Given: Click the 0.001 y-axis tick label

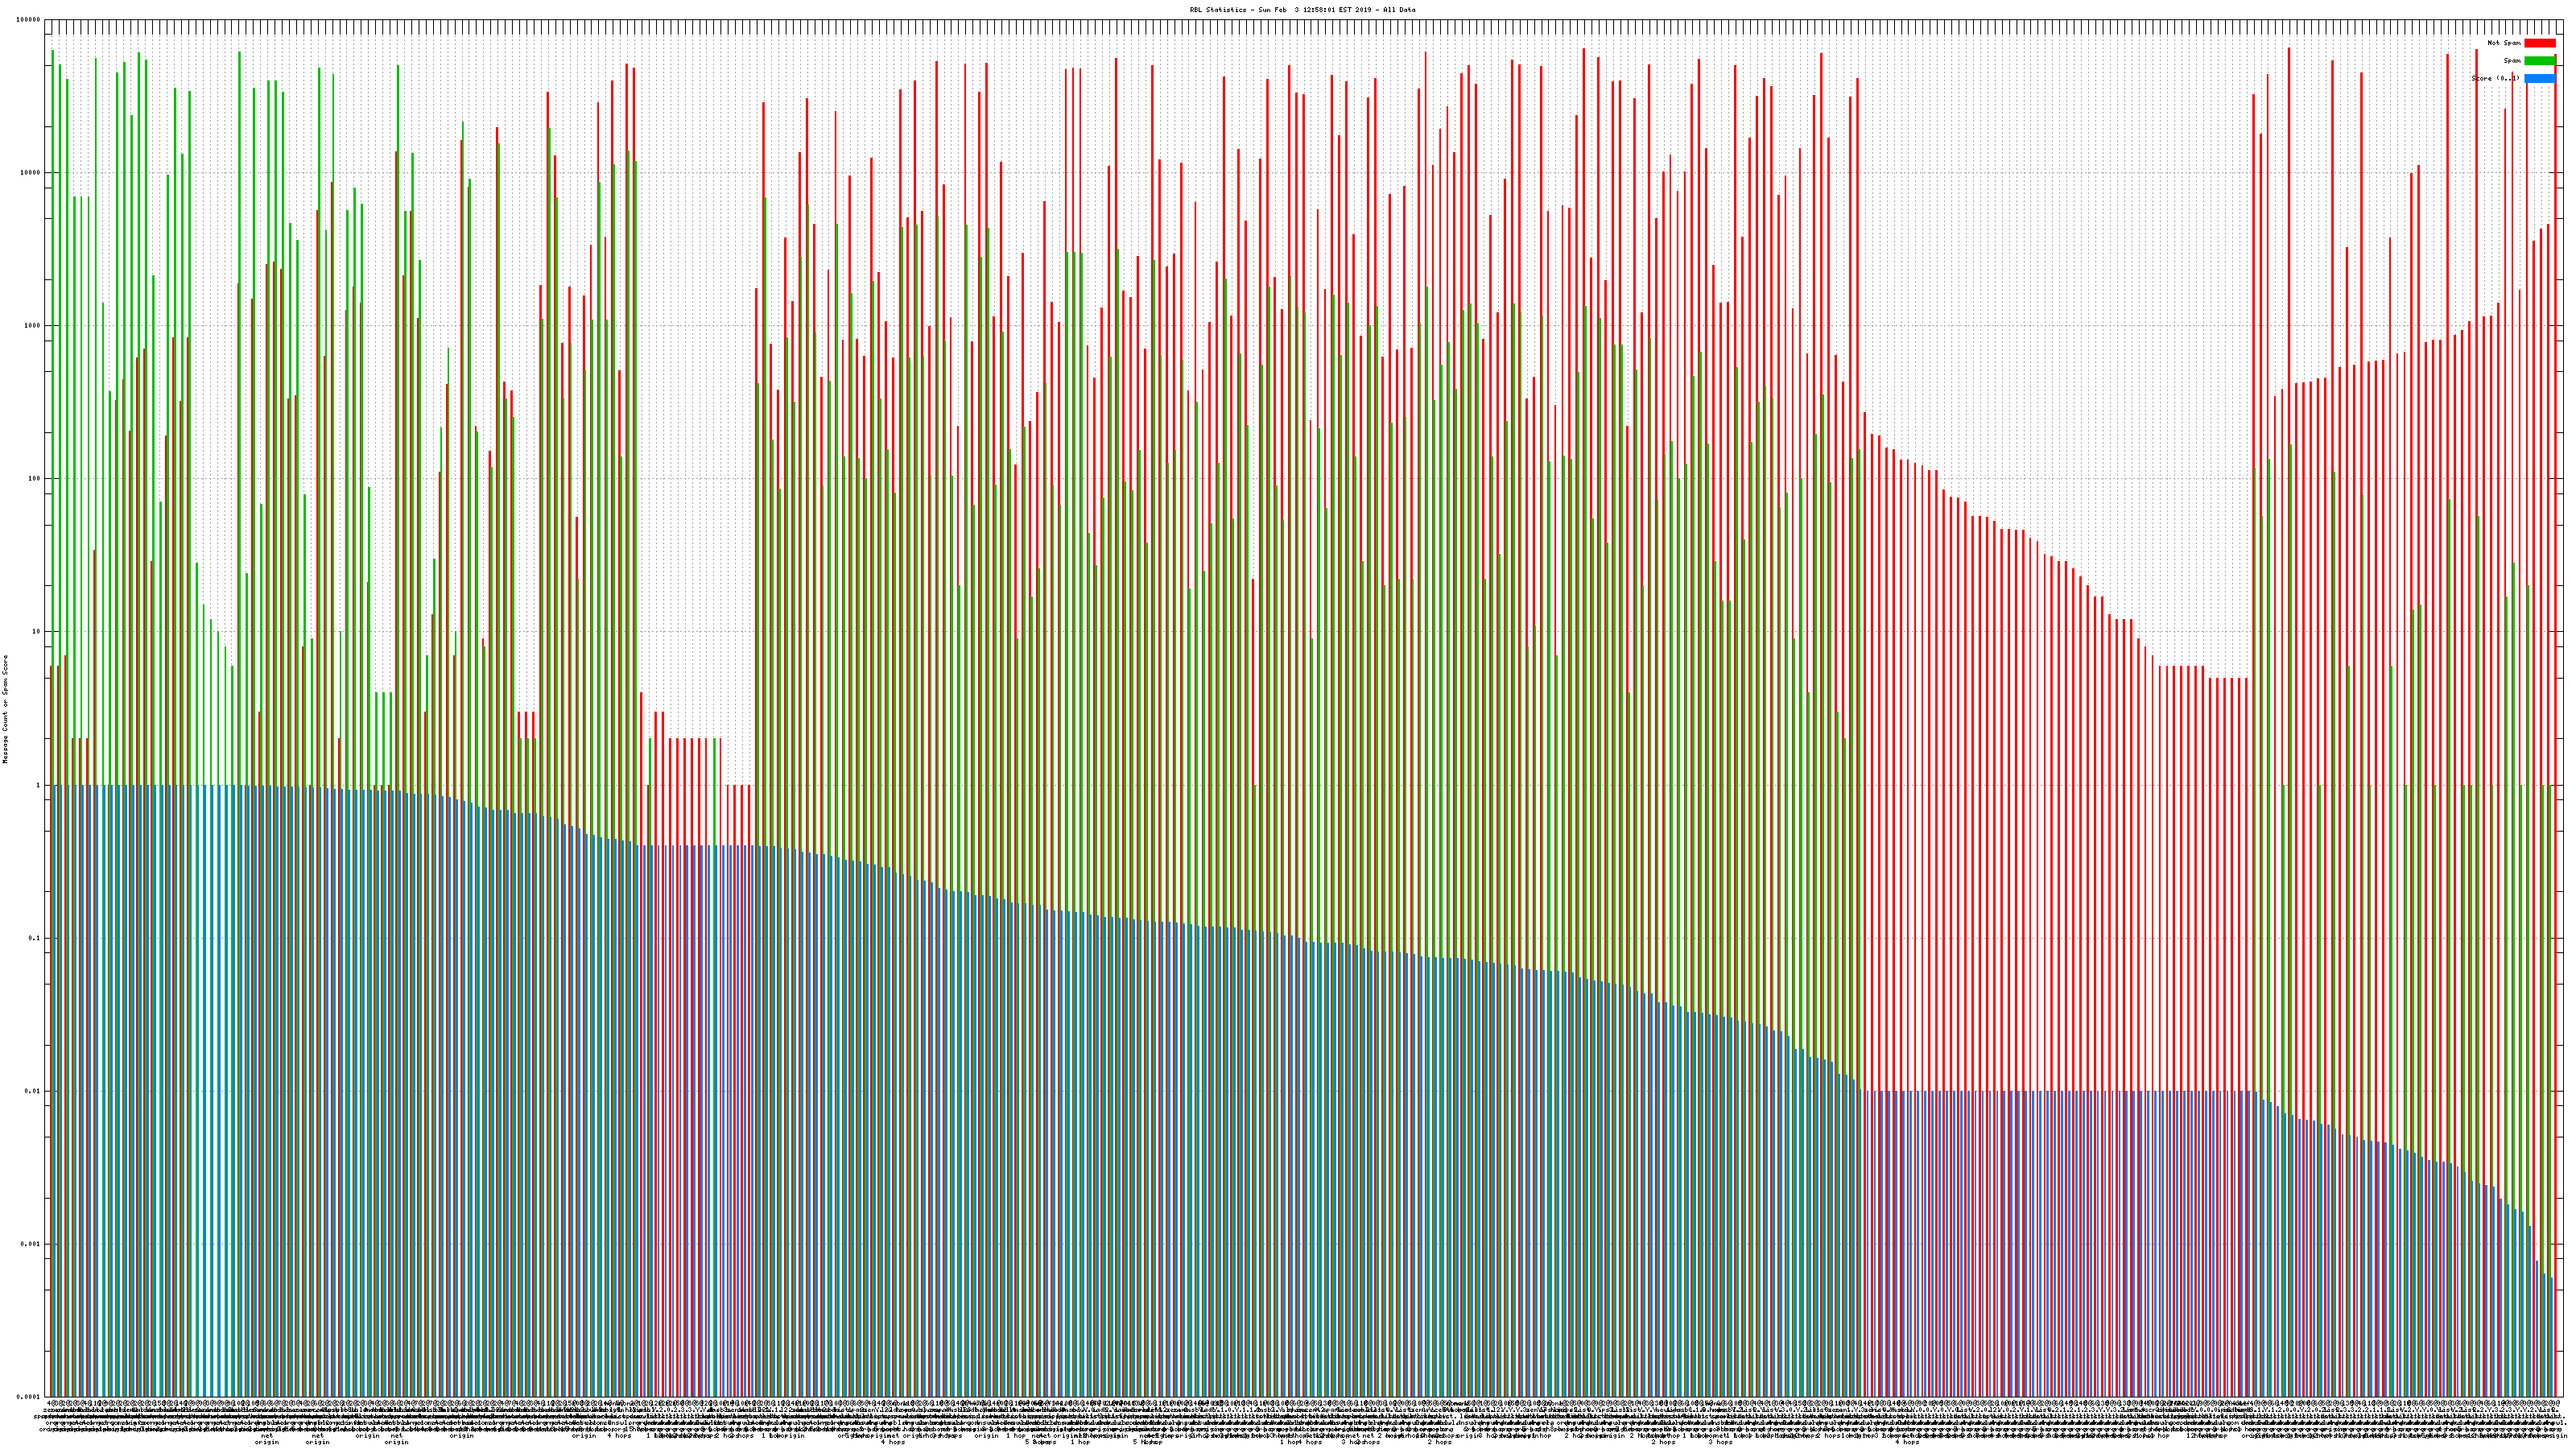Looking at the screenshot, I should coord(31,1244).
